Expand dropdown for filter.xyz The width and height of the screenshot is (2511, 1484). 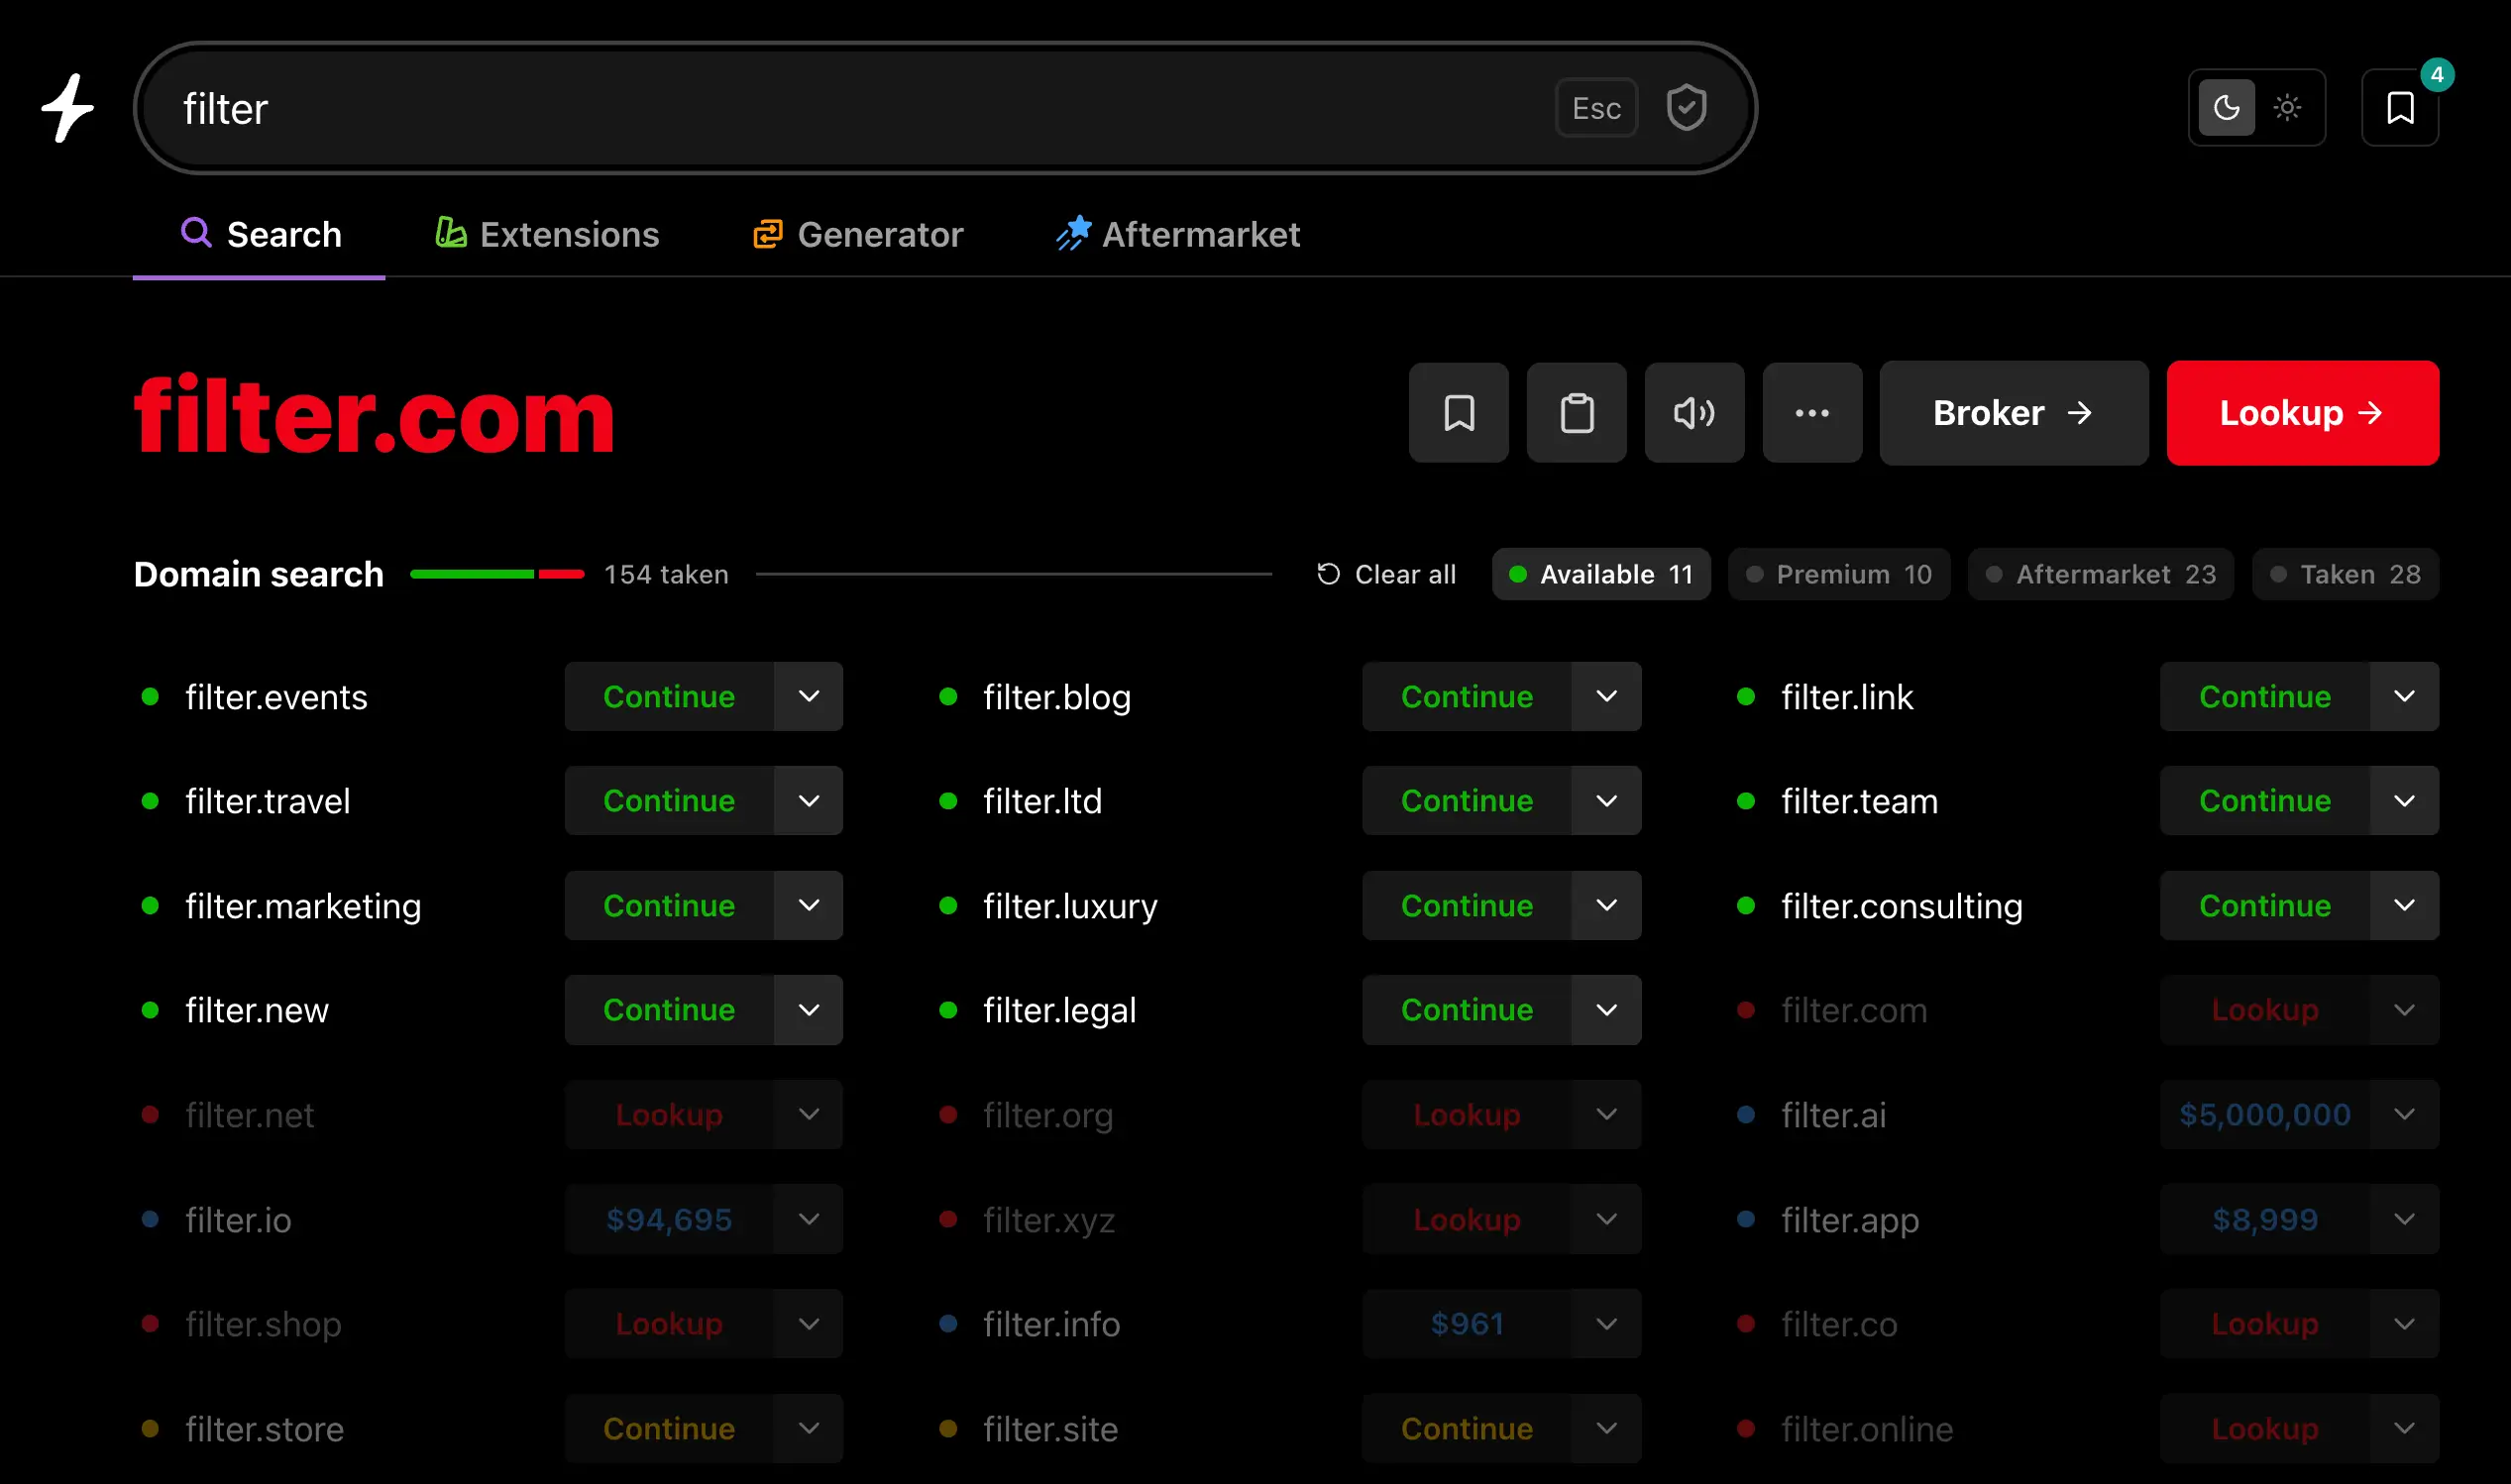point(1606,1219)
